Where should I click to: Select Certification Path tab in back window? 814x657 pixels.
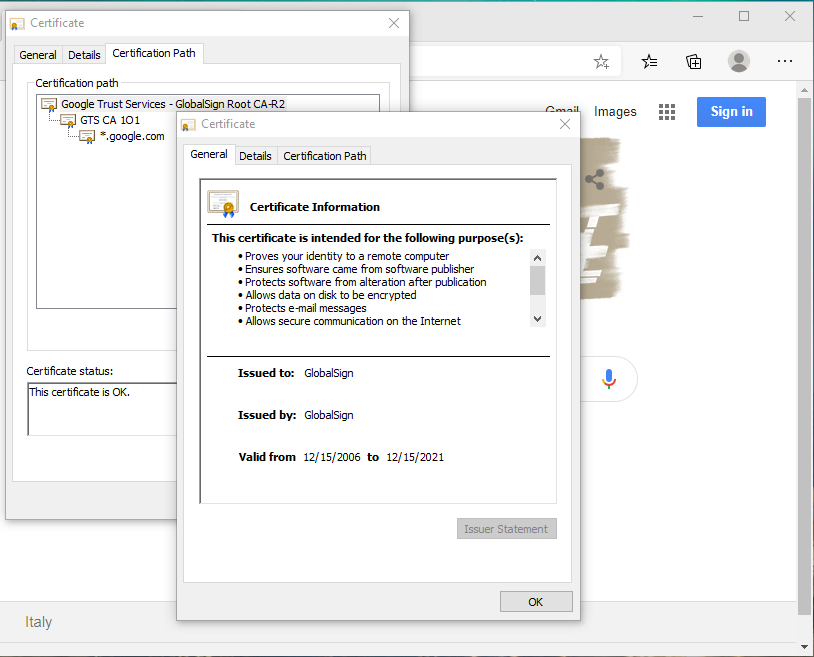[154, 53]
